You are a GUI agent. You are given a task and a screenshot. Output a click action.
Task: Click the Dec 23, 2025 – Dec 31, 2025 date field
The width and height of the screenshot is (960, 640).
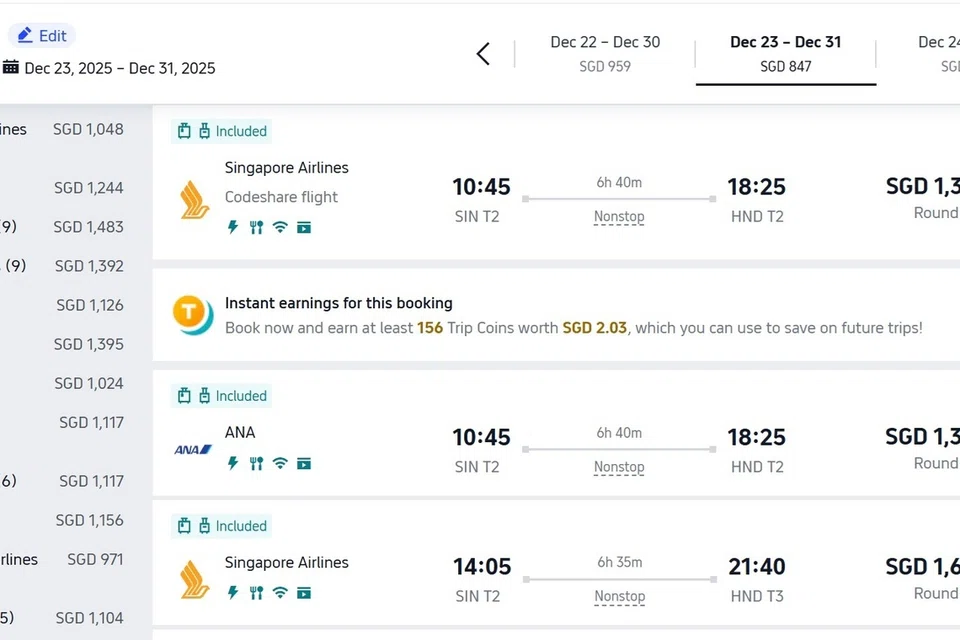click(120, 68)
